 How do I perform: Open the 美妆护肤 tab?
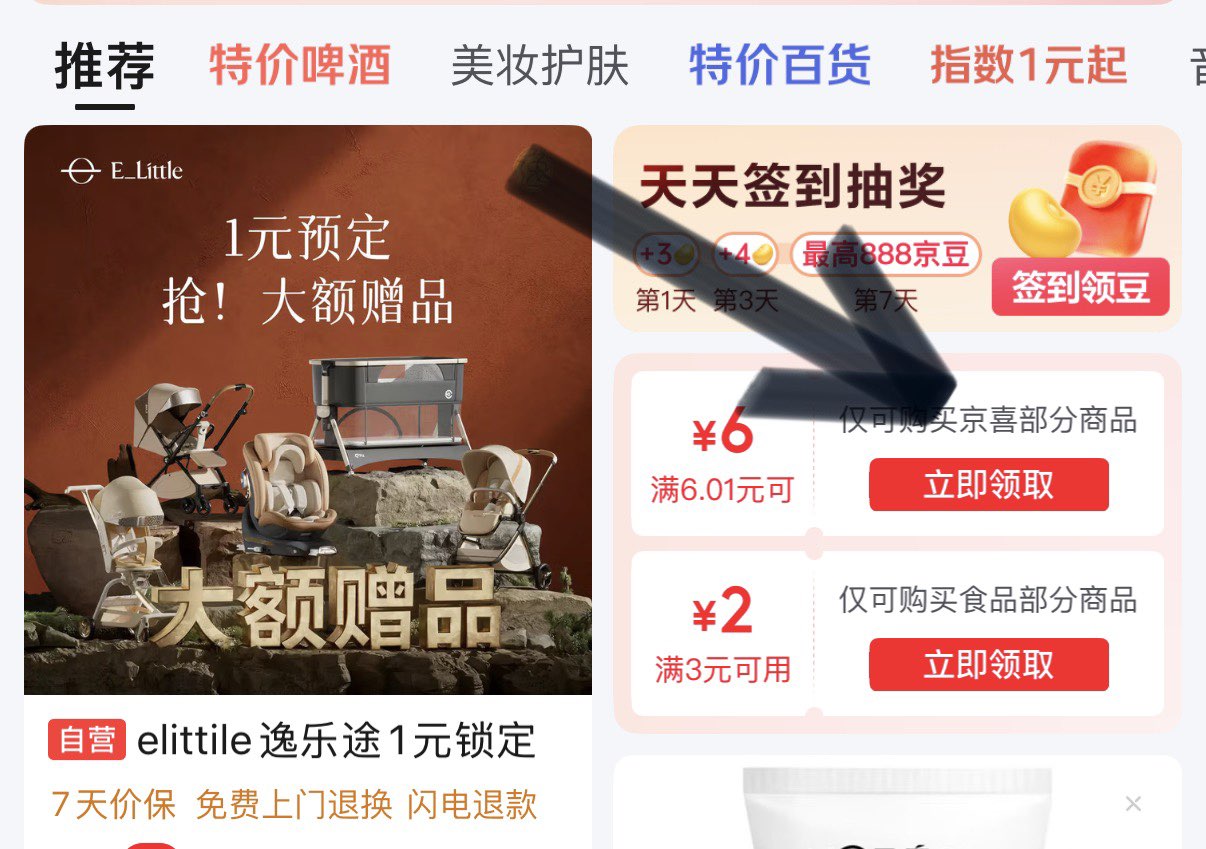[540, 65]
